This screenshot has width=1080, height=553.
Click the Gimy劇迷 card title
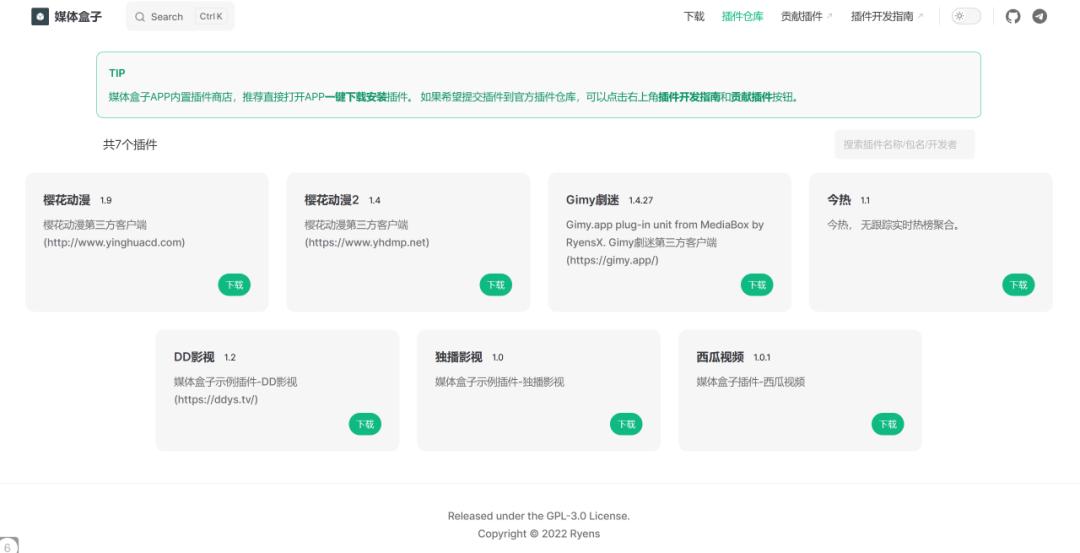592,200
